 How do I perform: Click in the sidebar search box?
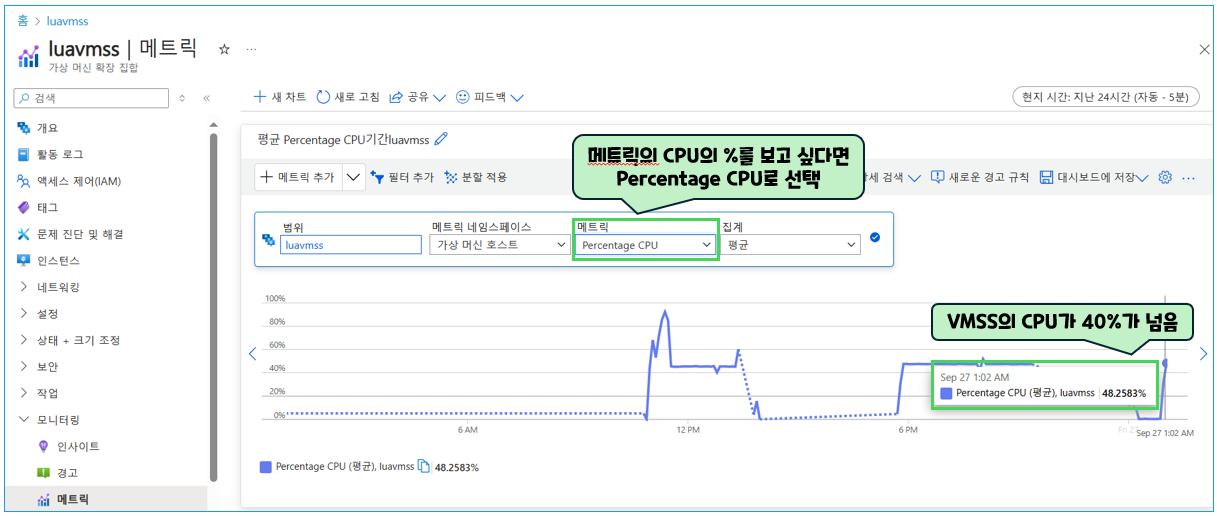click(x=91, y=98)
